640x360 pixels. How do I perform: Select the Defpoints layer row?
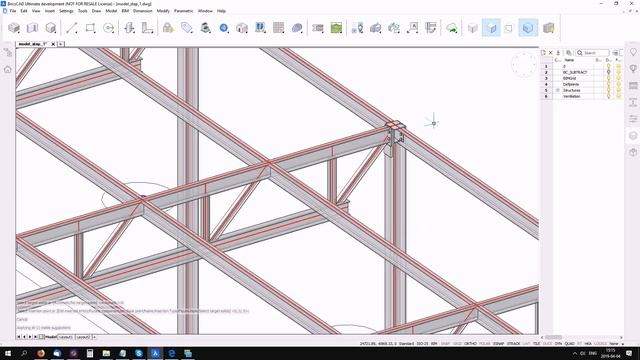coord(582,84)
